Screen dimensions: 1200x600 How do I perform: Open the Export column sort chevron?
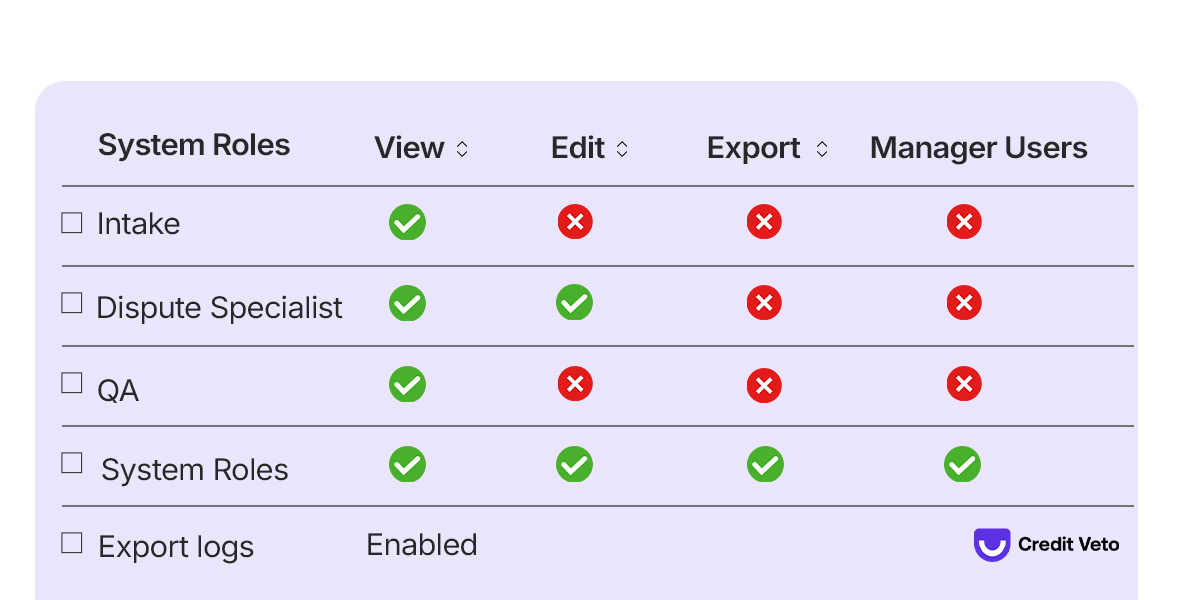click(x=822, y=148)
